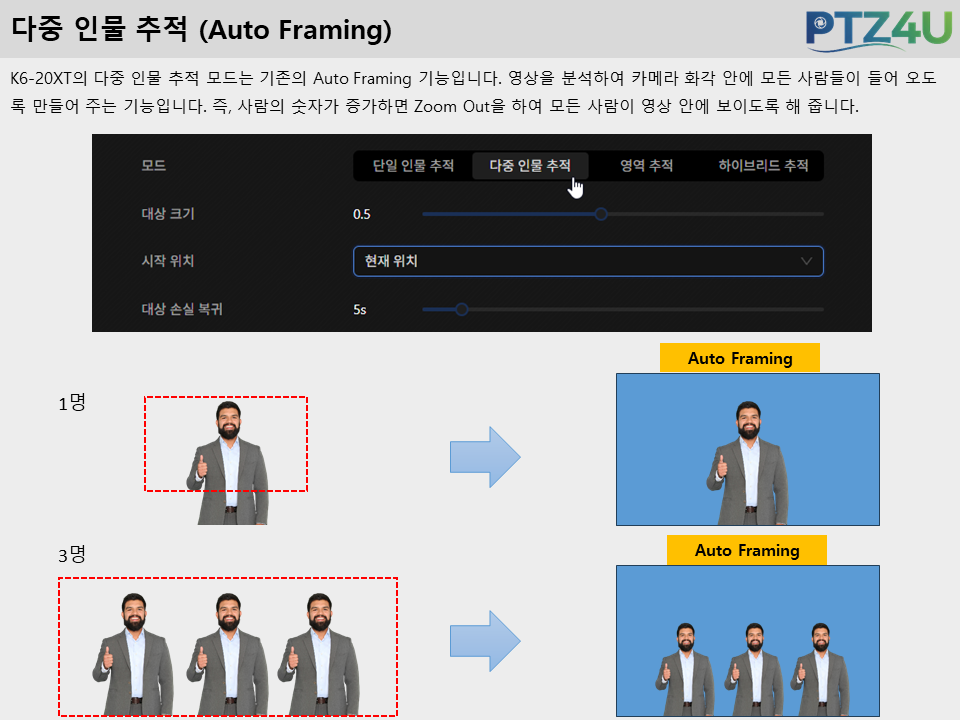Switch to the 하이브리드 추적 mode tab
Viewport: 960px width, 720px height.
tap(763, 166)
